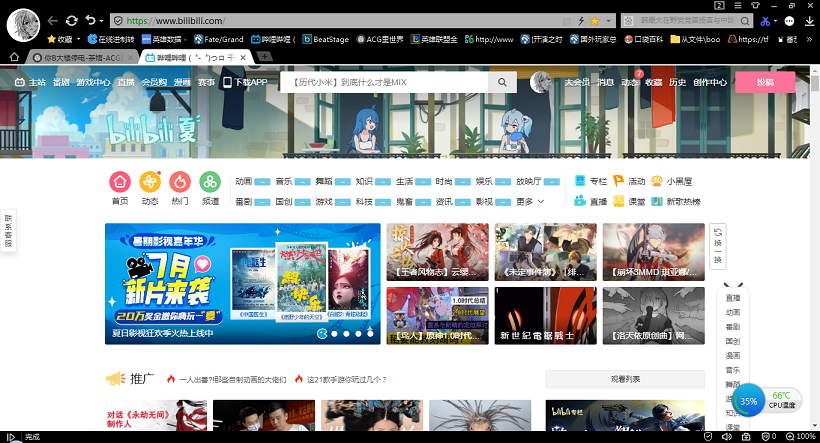Click 下载APP in top navigation
Screen dimensions: 820x443
click(x=245, y=82)
